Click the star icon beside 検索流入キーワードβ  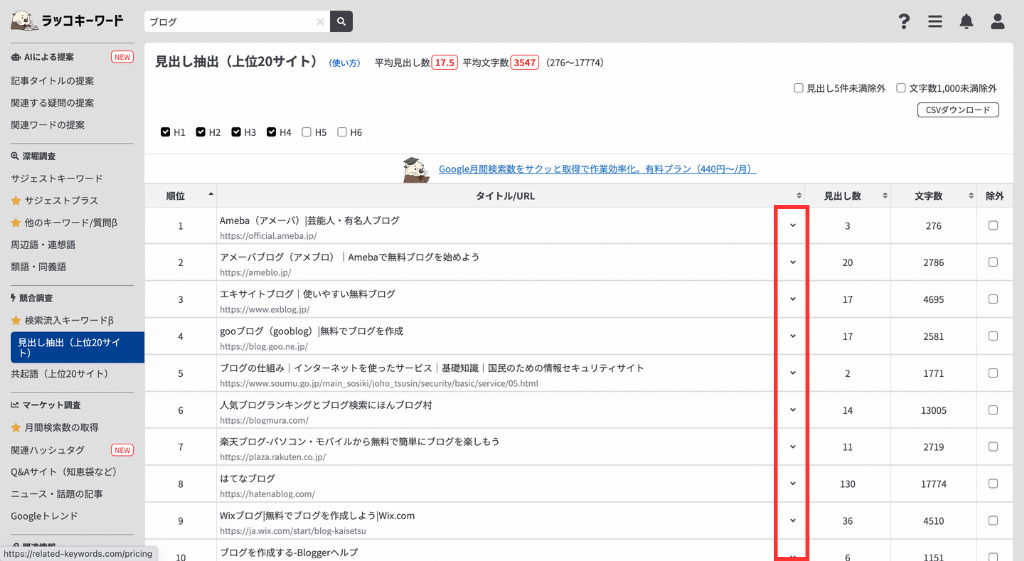click(x=16, y=320)
